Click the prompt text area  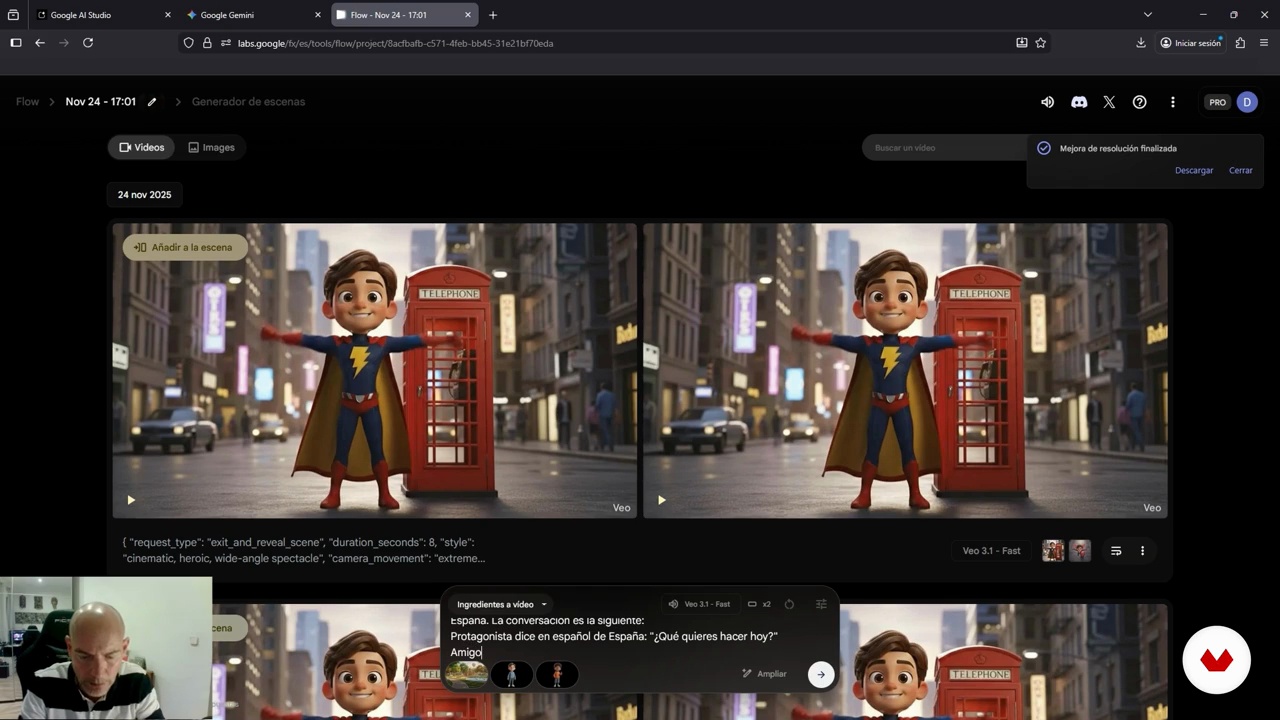(640, 636)
